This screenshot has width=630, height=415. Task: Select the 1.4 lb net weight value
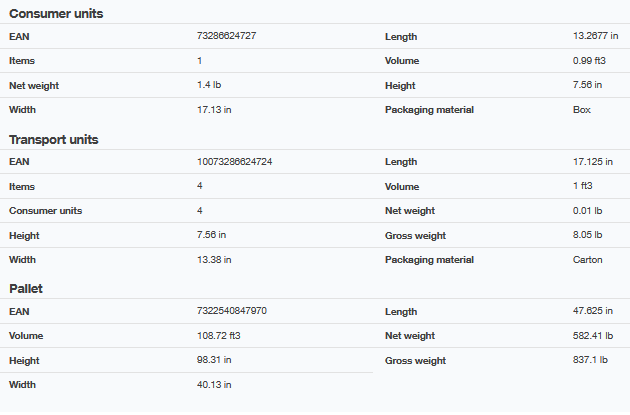[x=209, y=86]
